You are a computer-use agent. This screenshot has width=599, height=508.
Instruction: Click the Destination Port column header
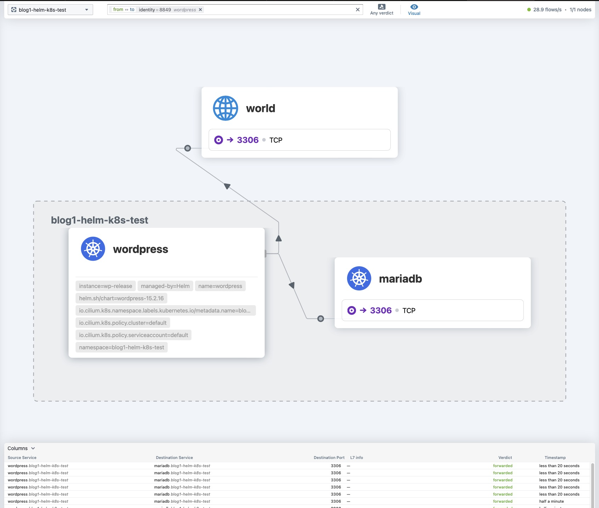329,458
